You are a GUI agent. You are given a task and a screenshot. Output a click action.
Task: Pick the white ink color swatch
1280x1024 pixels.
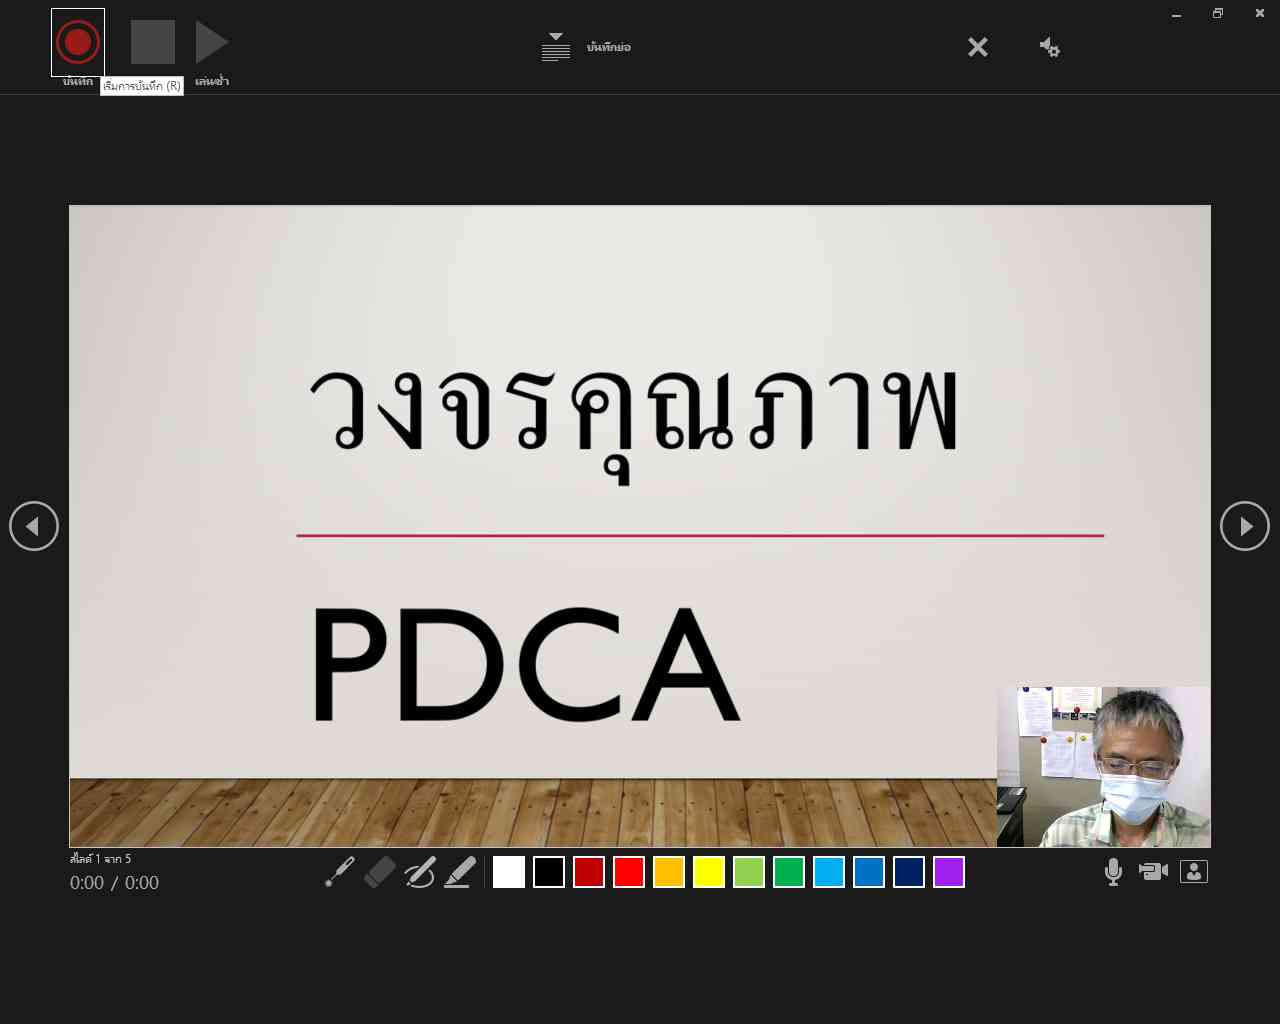pyautogui.click(x=509, y=872)
